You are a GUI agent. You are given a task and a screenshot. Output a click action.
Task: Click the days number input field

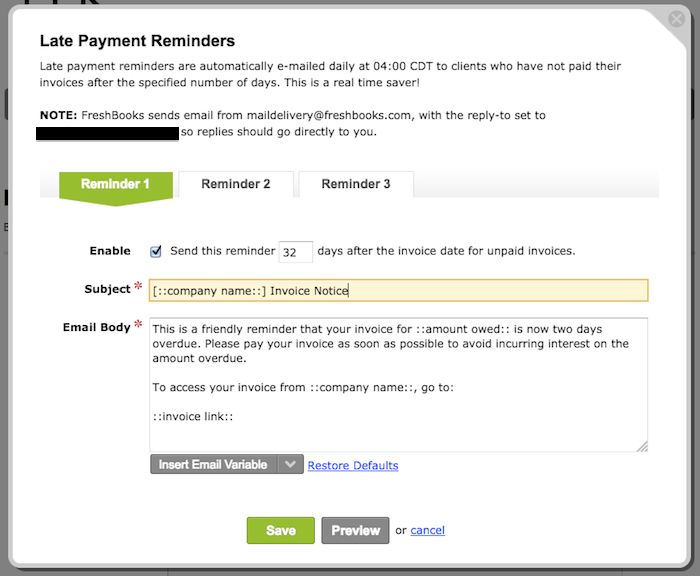[x=295, y=251]
